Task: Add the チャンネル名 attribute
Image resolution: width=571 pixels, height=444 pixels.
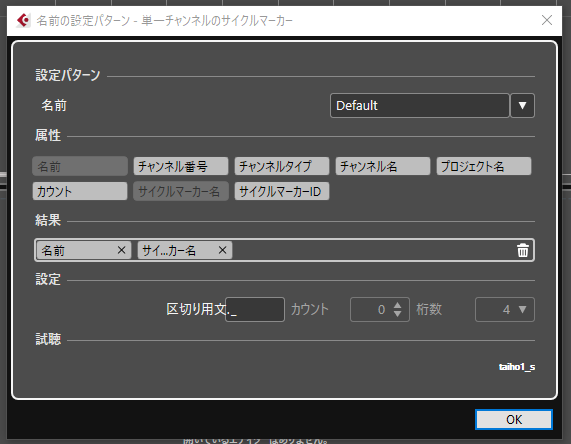Action: point(383,166)
